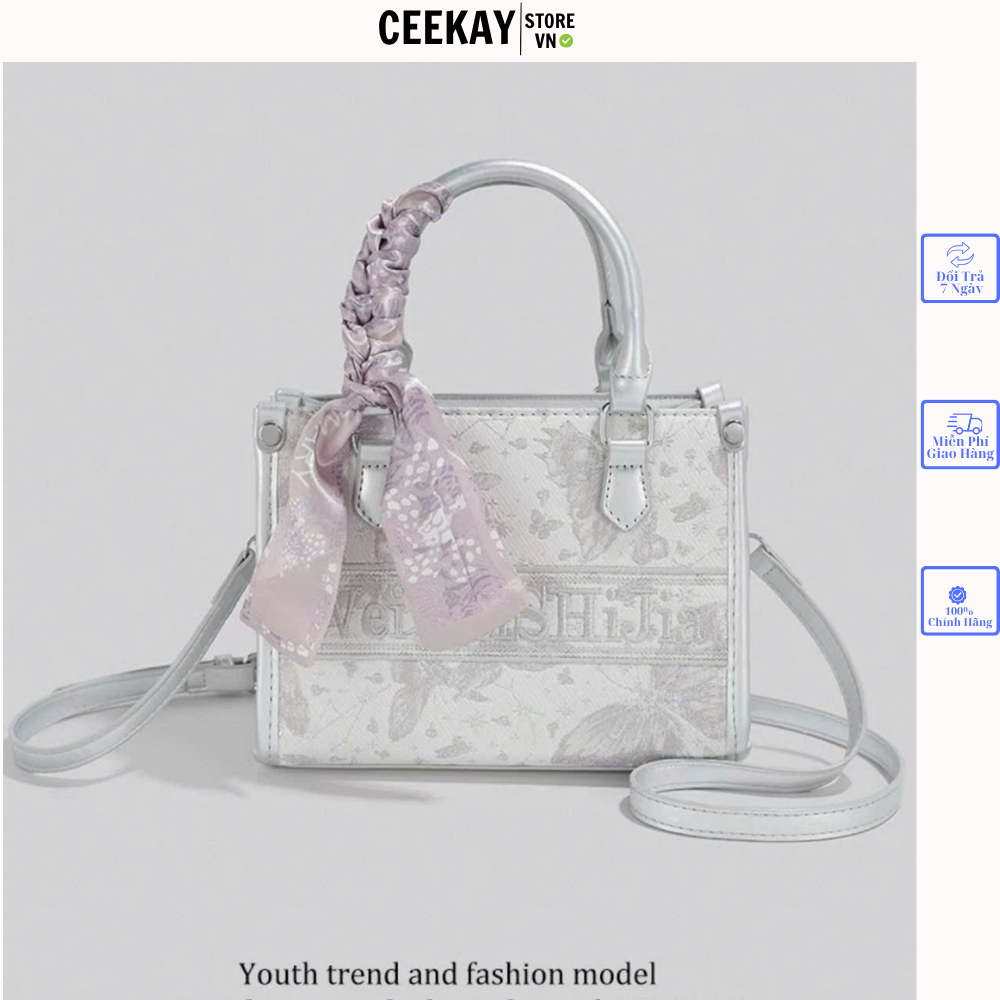Select the Youth trend and fashion model caption
Viewport: 1000px width, 1000px height.
[x=447, y=974]
